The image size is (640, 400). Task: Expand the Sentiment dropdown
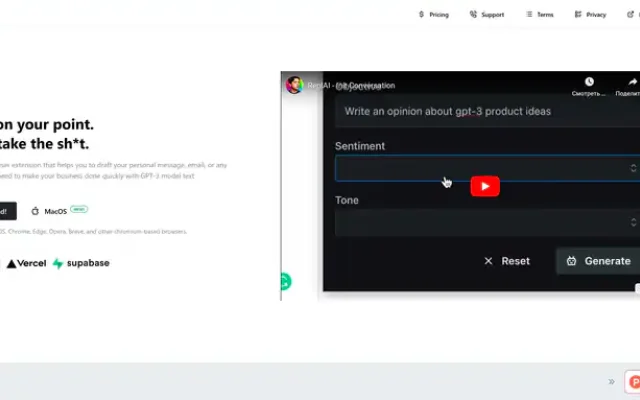coord(487,168)
